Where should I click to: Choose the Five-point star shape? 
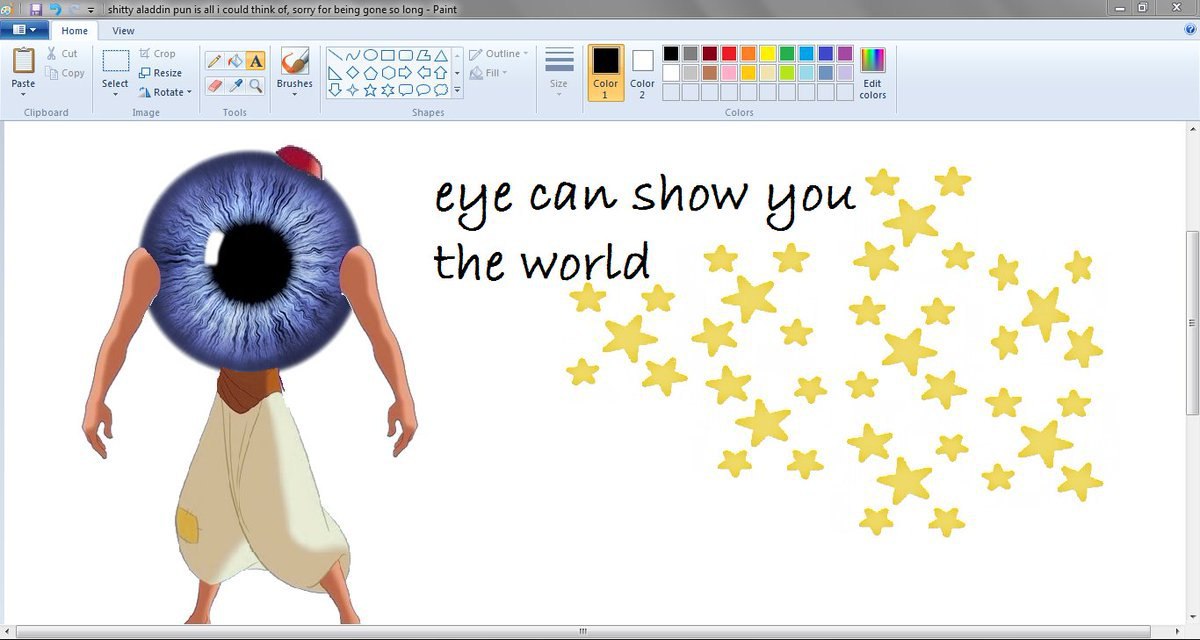tap(370, 90)
